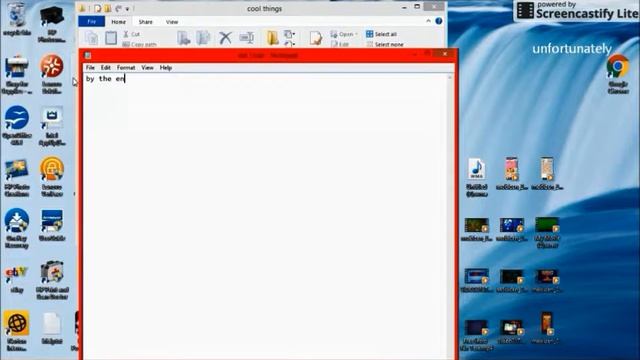640x360 pixels.
Task: Click the New folder icon in Explorer quick access toolbar
Action: (108, 9)
